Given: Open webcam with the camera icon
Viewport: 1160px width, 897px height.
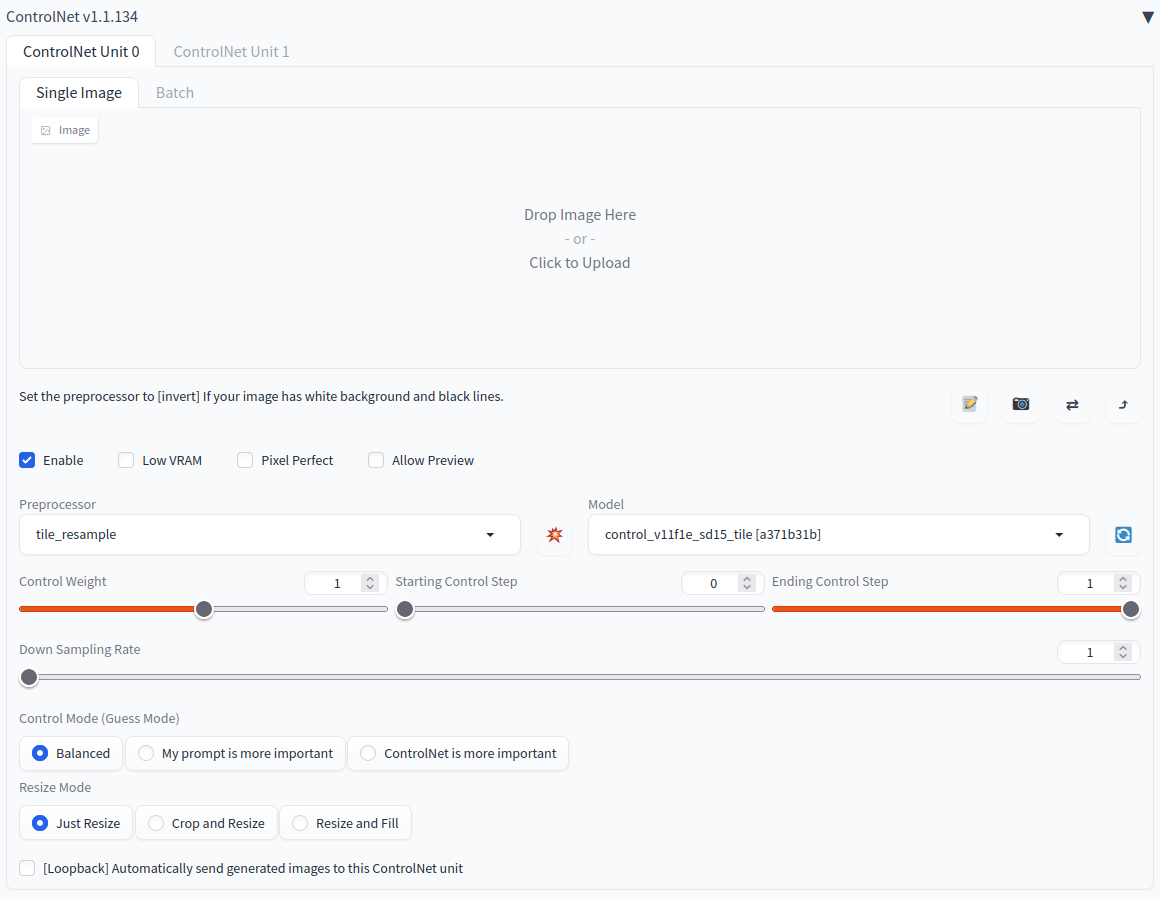Looking at the screenshot, I should 1020,404.
